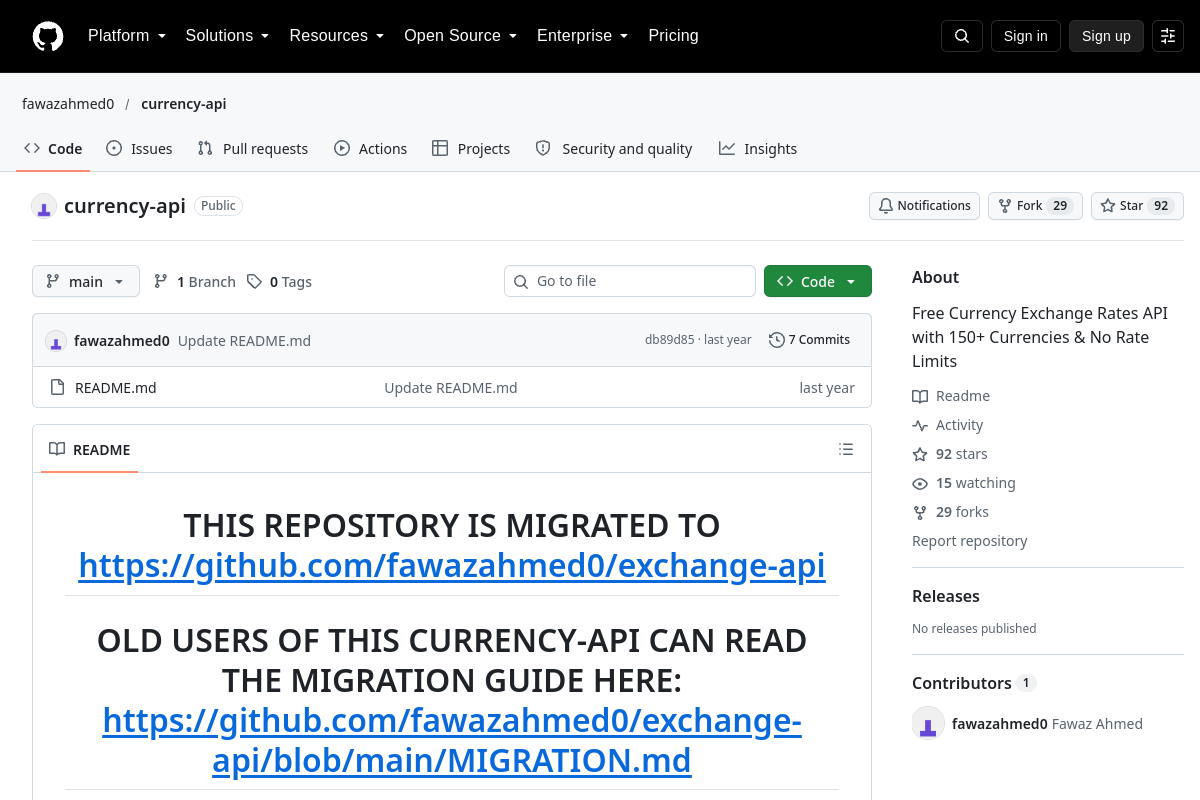Viewport: 1200px width, 800px height.
Task: View the 7 Commits history
Action: tap(810, 340)
